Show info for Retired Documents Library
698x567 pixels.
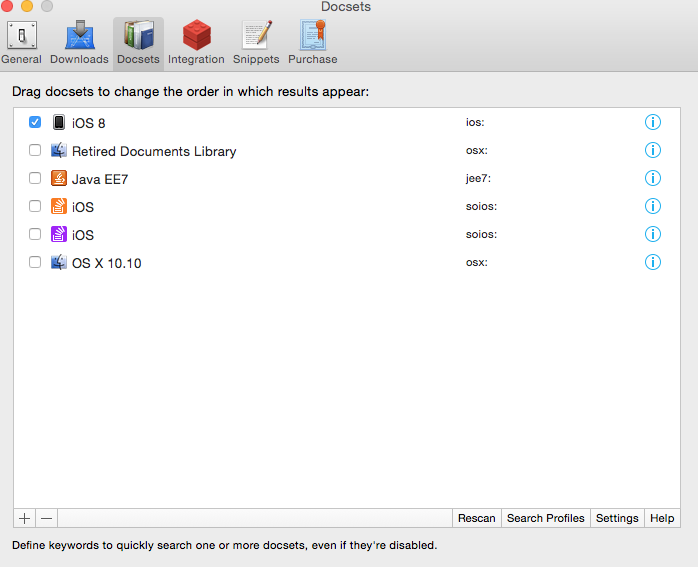[x=653, y=150]
